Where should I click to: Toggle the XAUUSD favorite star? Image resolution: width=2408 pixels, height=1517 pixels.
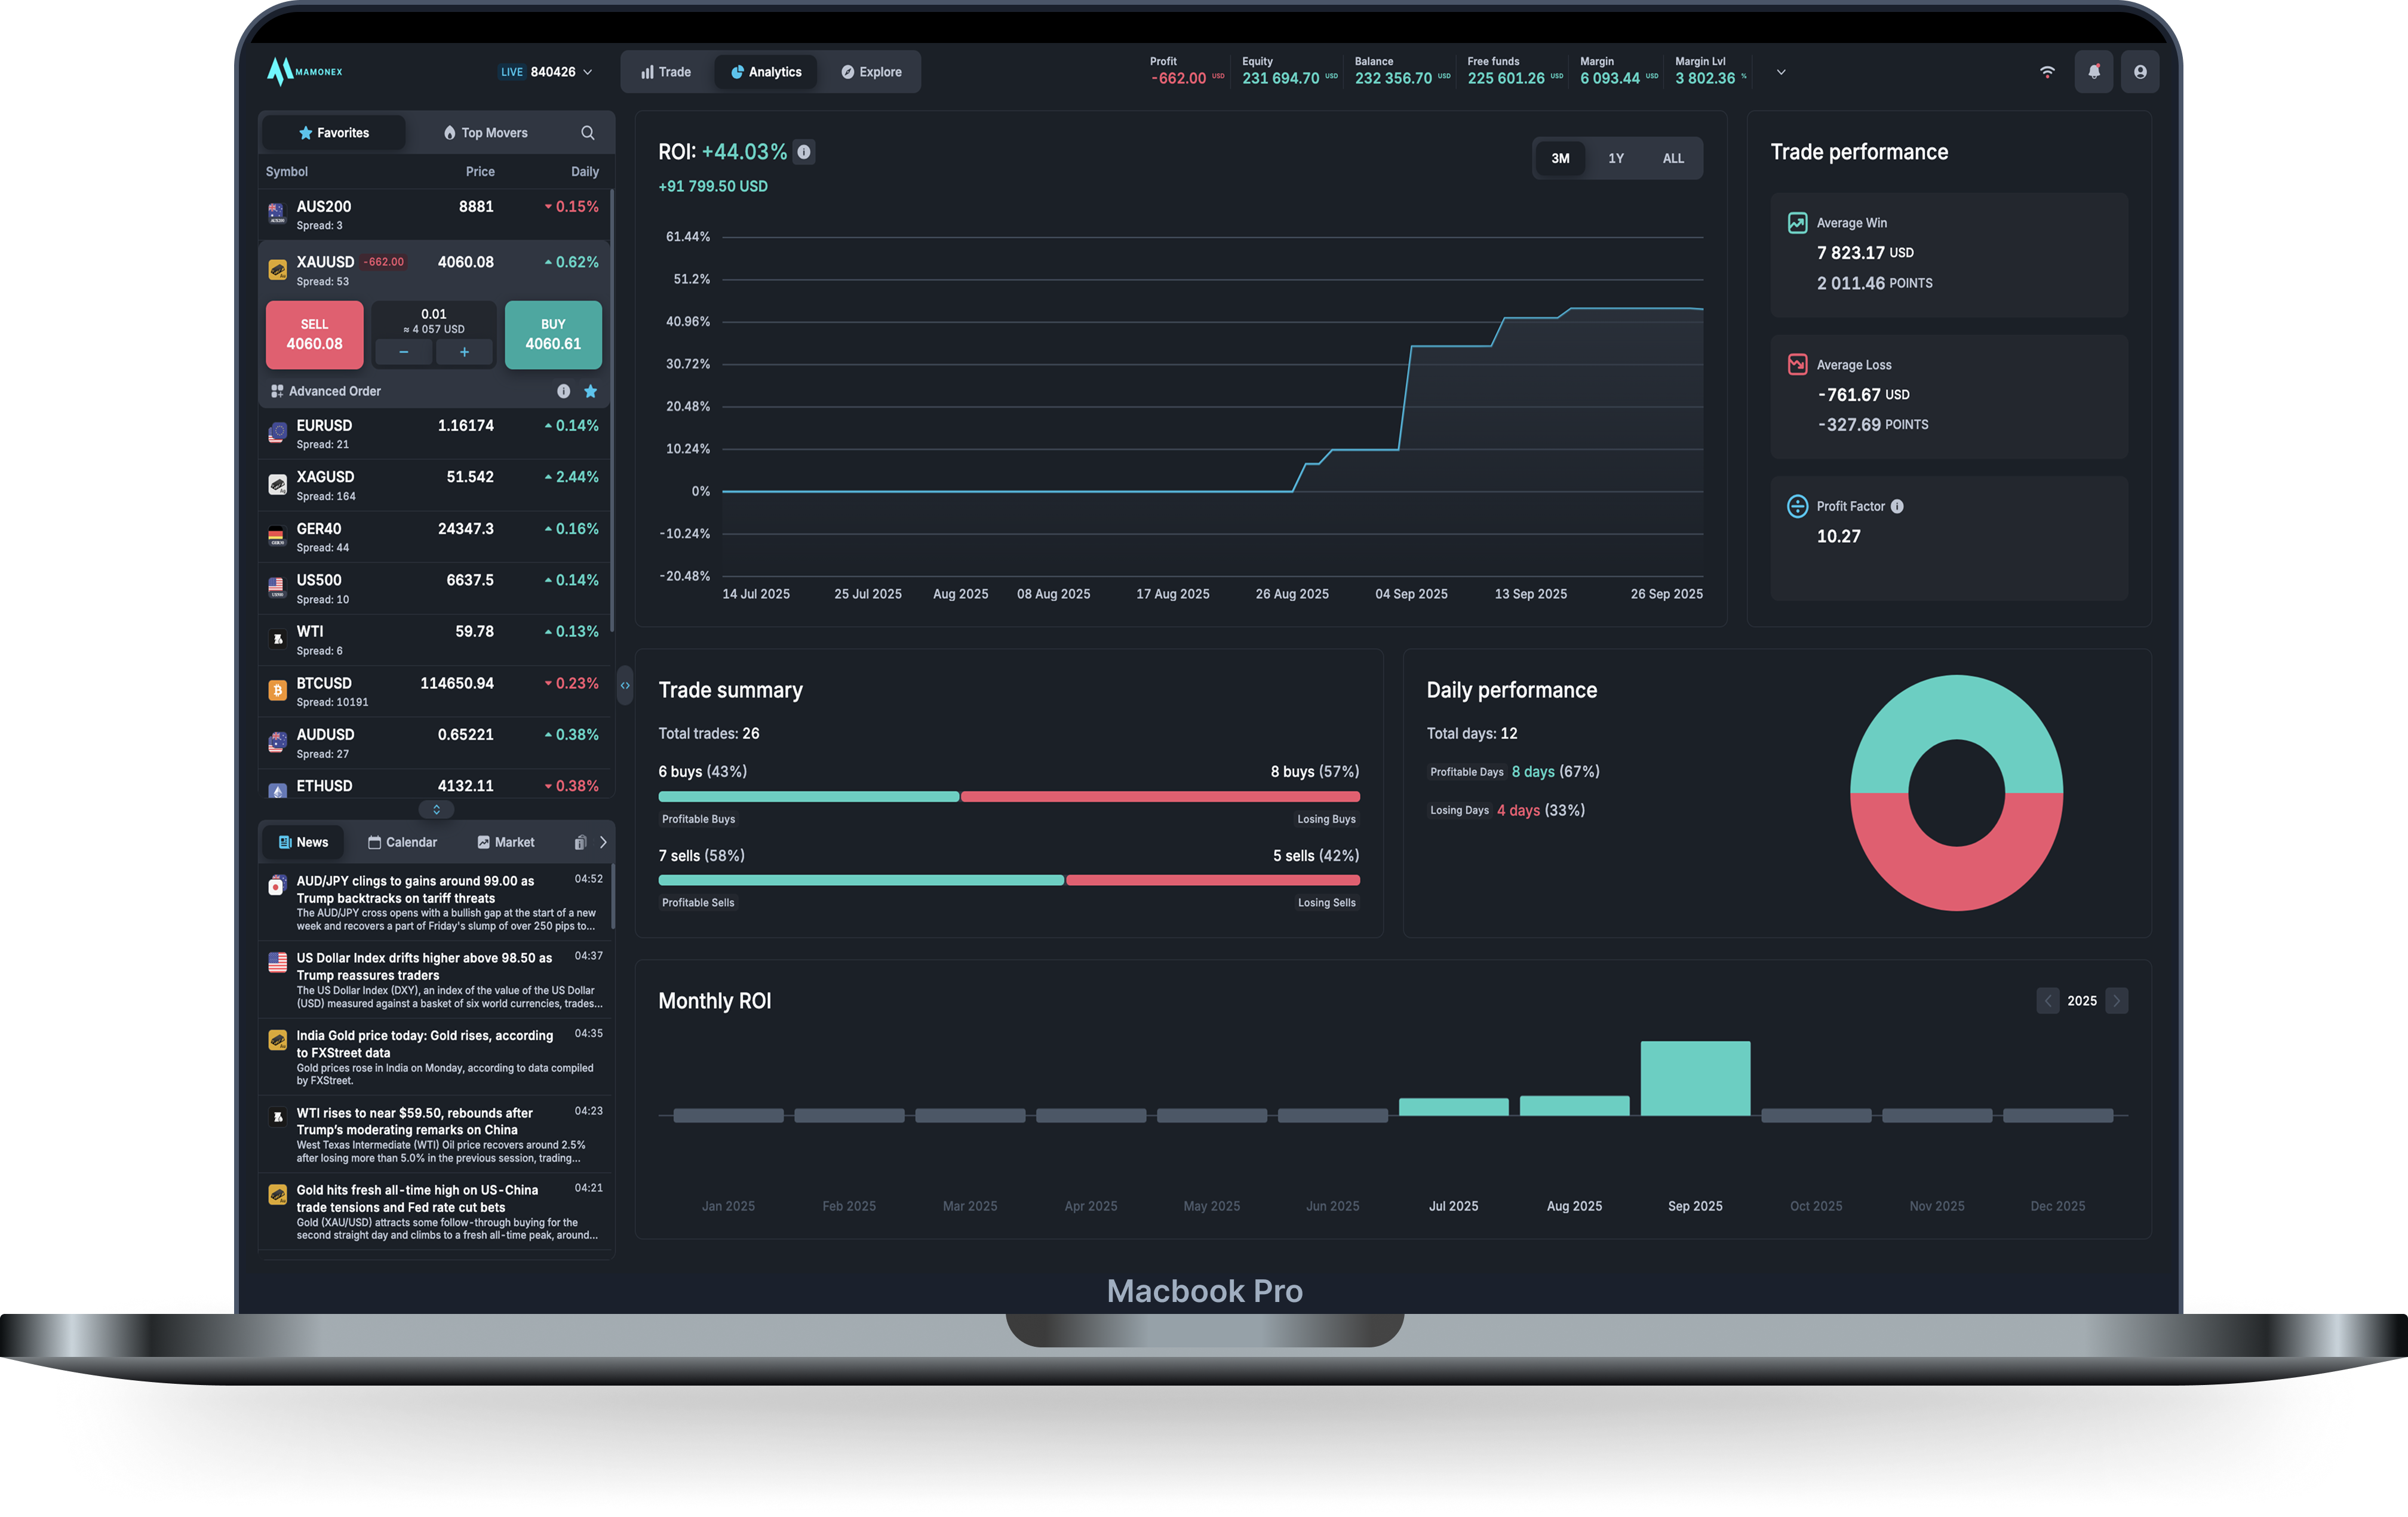pyautogui.click(x=590, y=391)
